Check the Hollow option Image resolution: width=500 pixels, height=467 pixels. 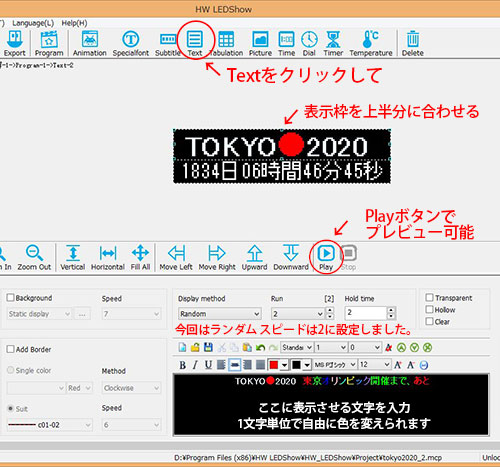point(429,309)
